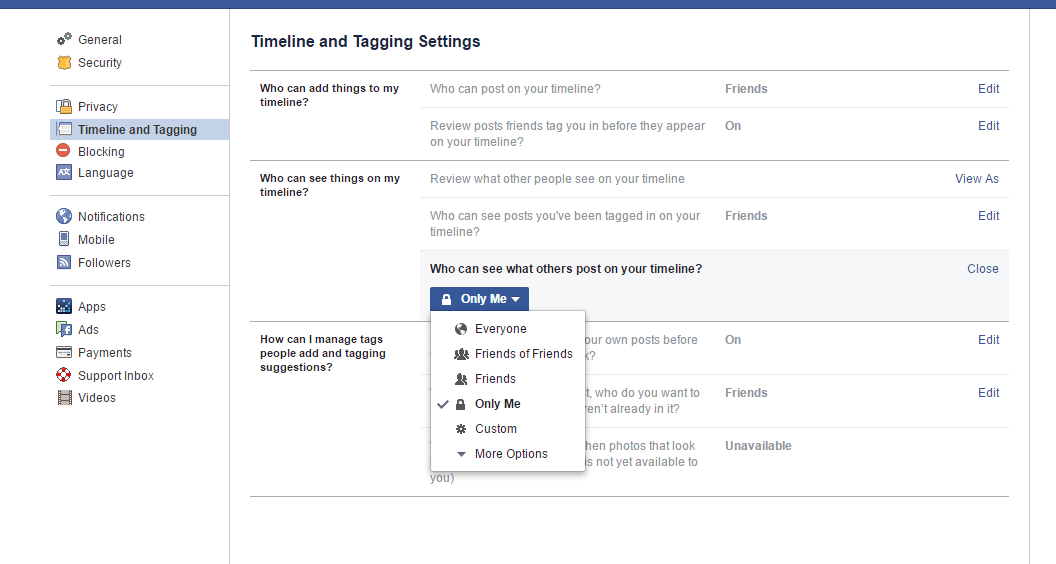Click the Privacy padlock icon

point(64,106)
